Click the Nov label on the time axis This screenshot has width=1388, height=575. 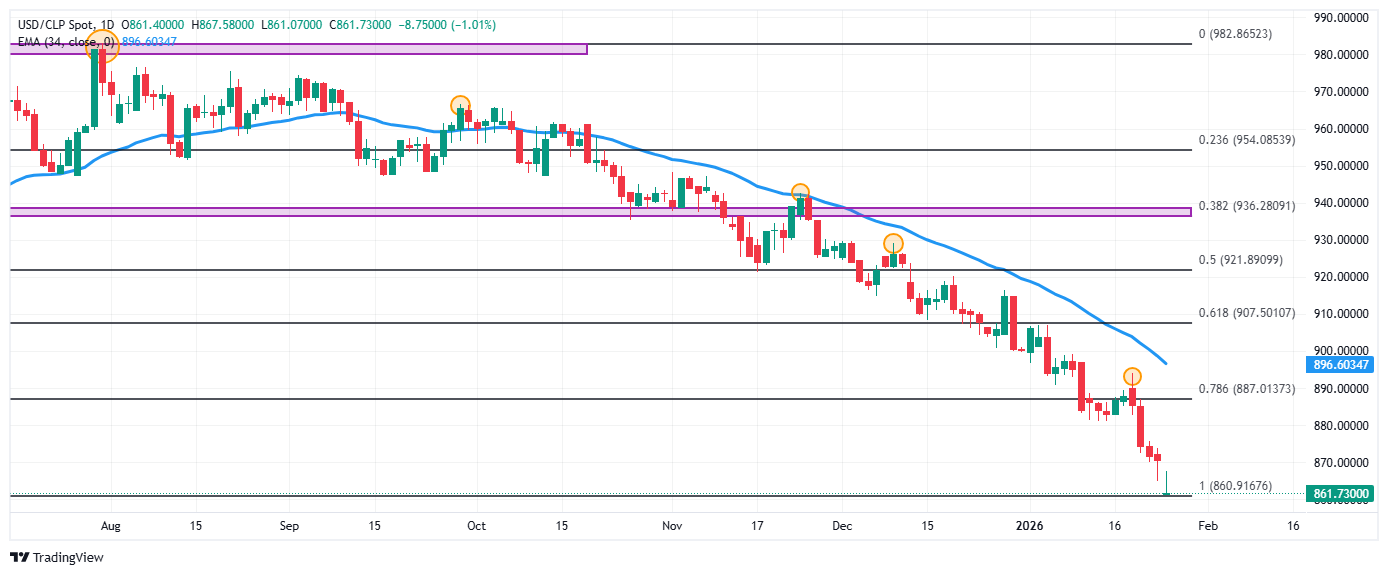671,525
